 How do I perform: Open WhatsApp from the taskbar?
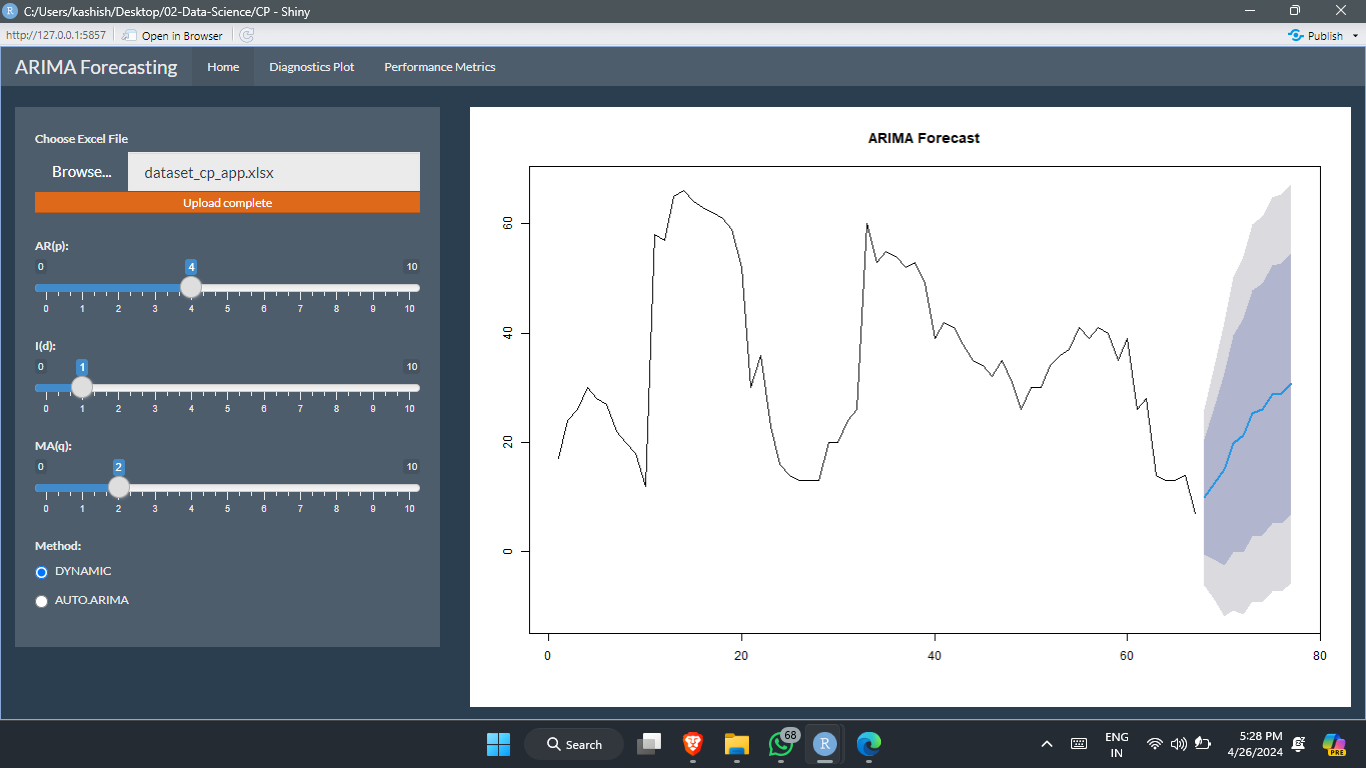click(x=781, y=744)
